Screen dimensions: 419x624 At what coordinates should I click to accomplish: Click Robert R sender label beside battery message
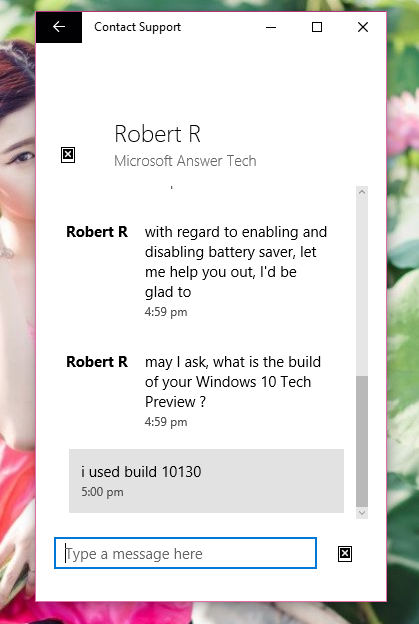click(97, 232)
